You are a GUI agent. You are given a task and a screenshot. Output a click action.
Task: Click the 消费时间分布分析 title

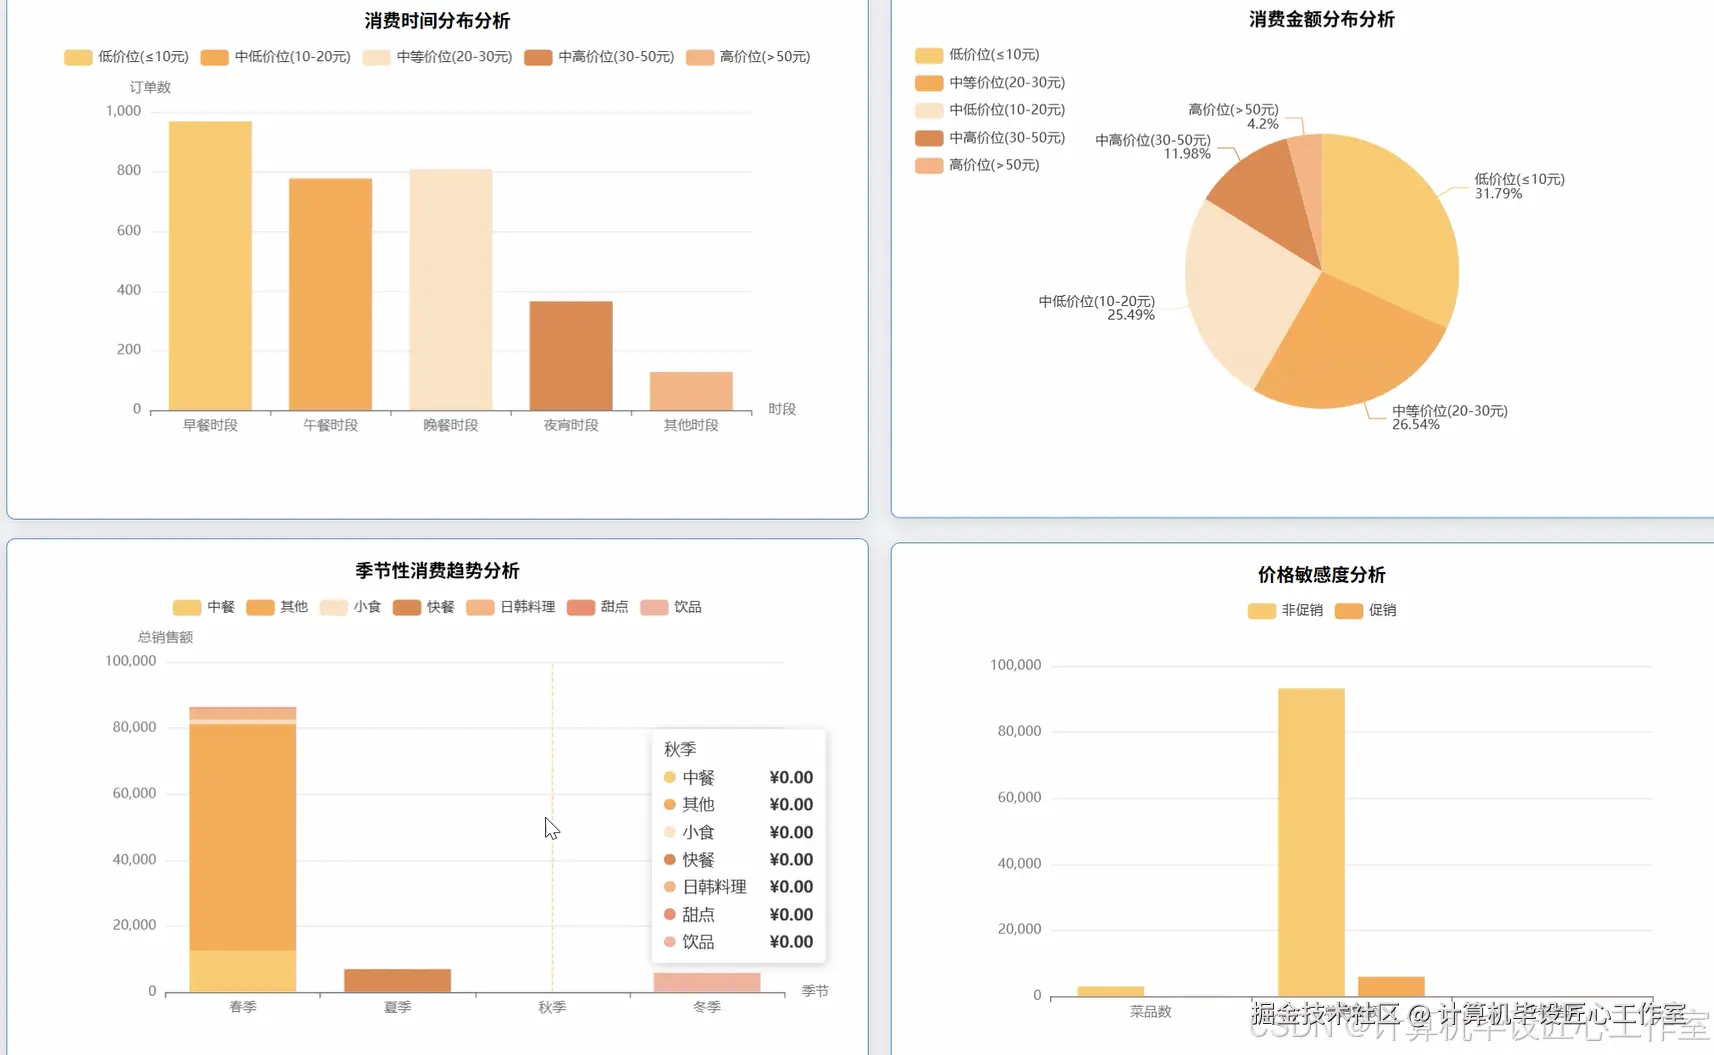tap(437, 21)
